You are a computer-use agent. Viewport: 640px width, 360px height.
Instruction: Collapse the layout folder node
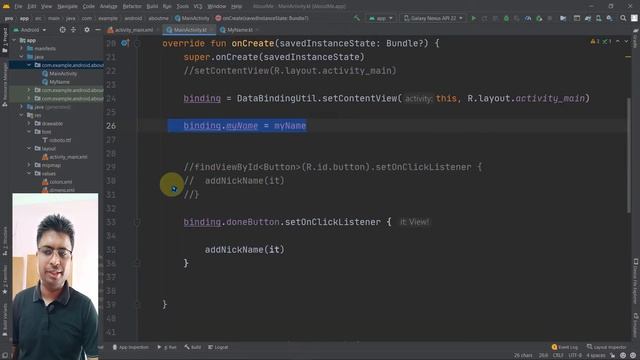[29, 149]
